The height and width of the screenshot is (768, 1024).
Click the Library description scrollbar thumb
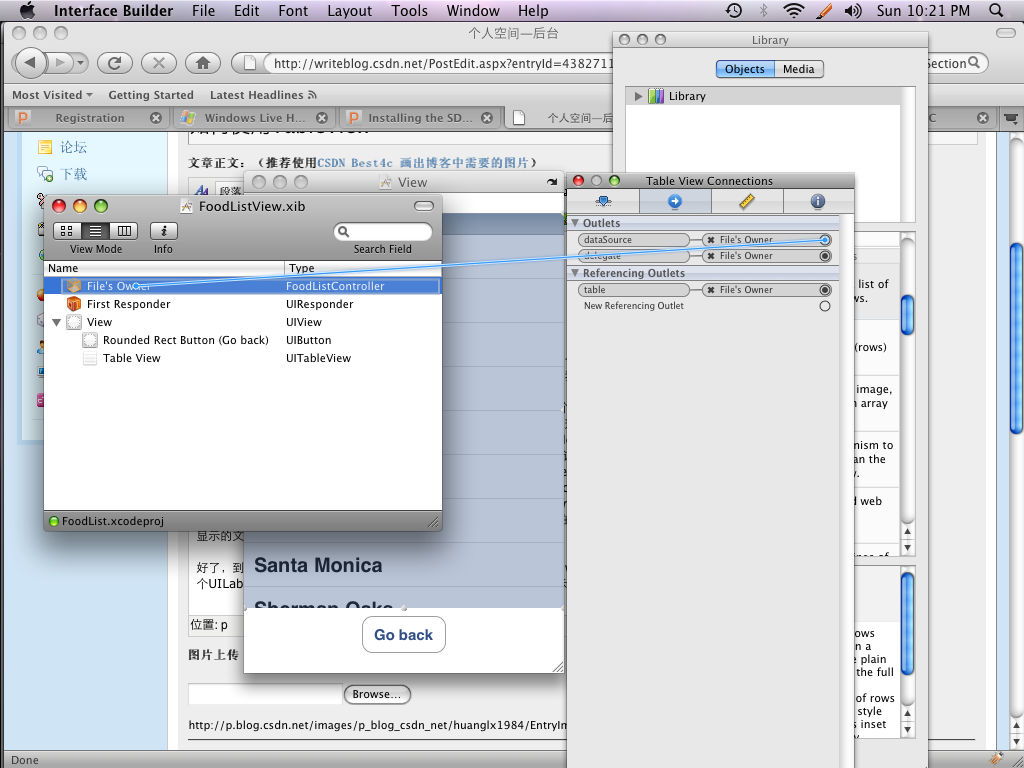pyautogui.click(x=908, y=622)
